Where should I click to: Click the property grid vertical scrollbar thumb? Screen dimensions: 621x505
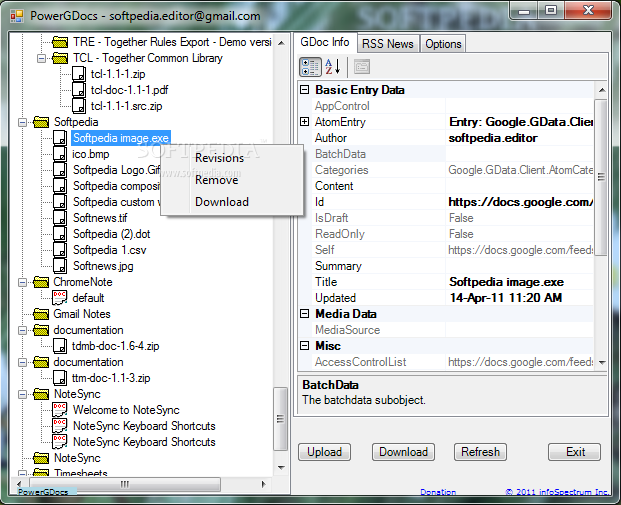point(601,177)
